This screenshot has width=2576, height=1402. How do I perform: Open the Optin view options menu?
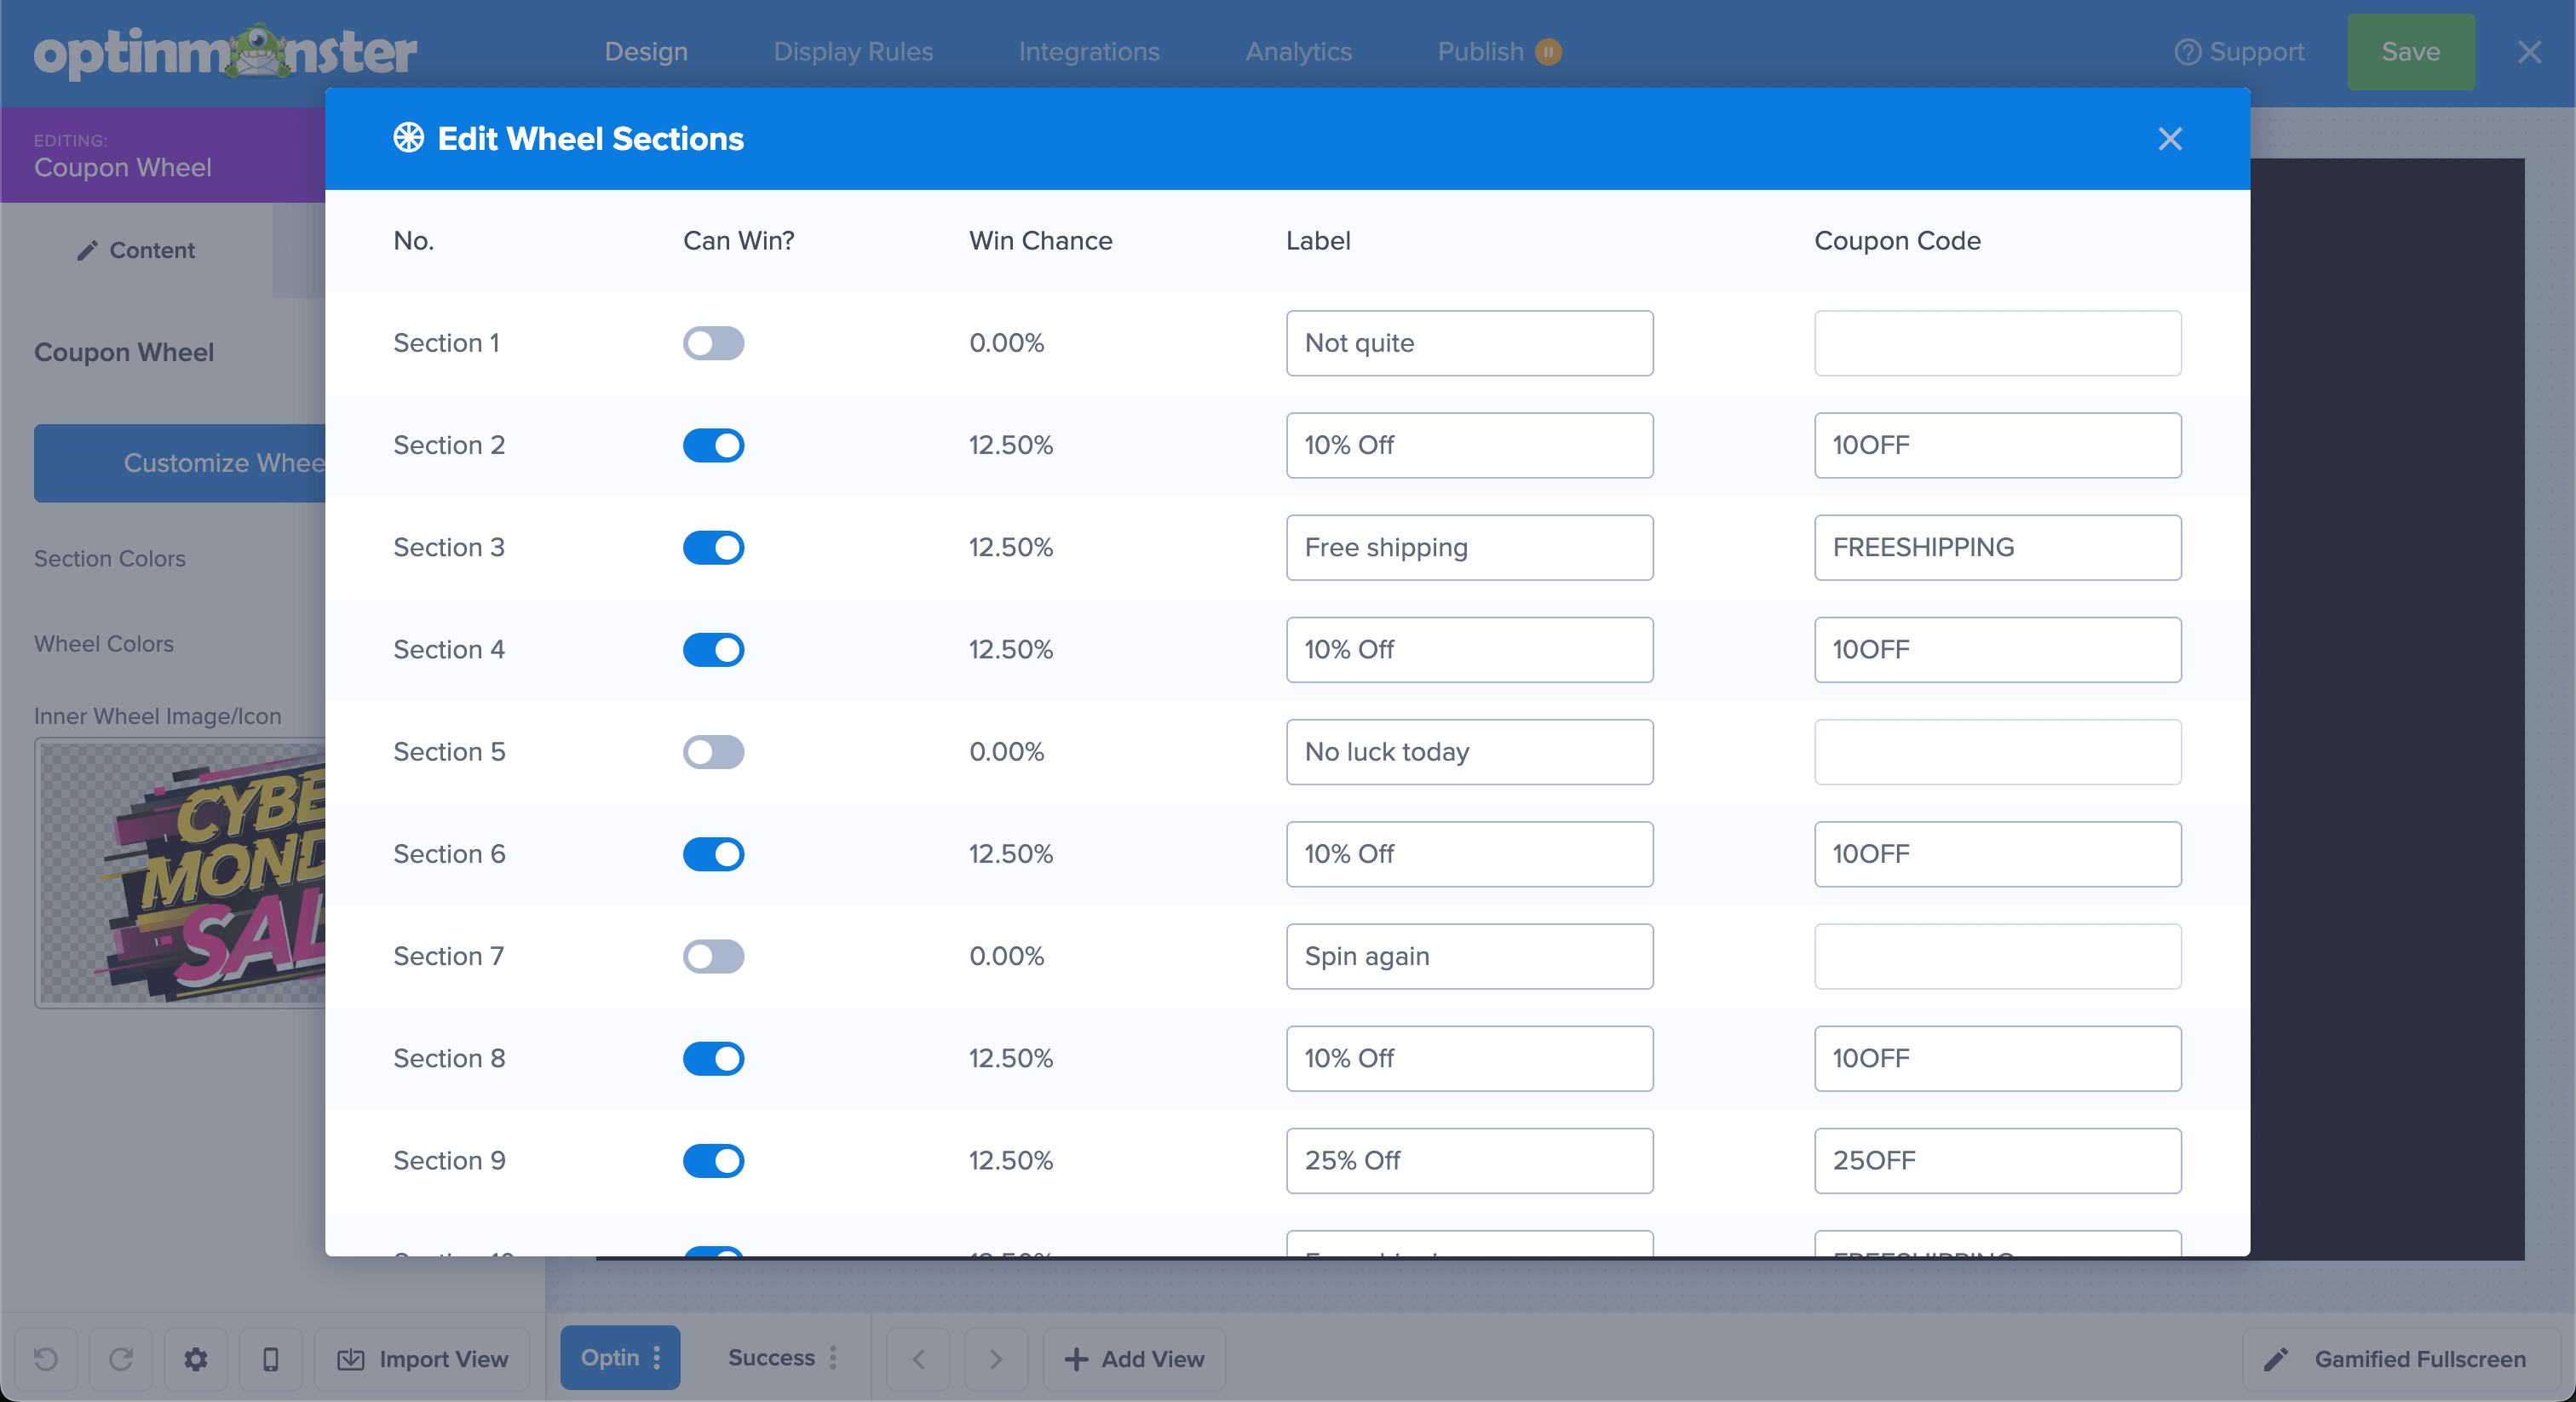(x=657, y=1358)
